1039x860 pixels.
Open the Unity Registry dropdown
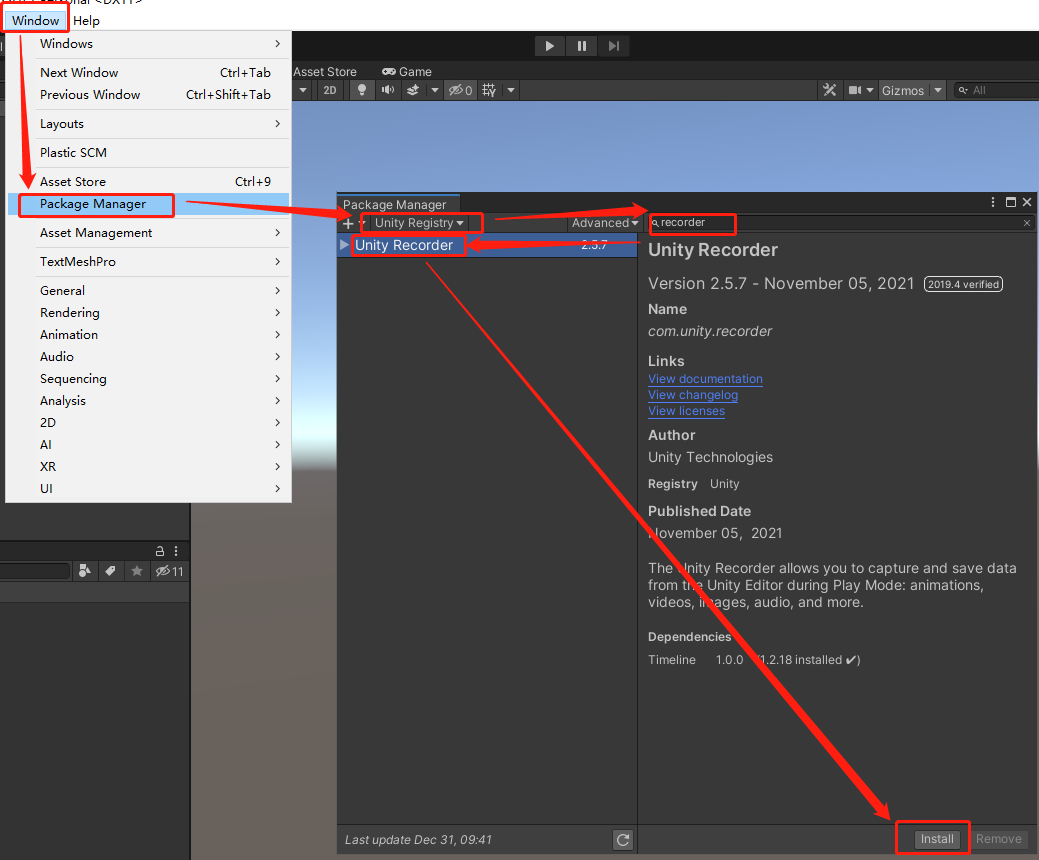(419, 223)
